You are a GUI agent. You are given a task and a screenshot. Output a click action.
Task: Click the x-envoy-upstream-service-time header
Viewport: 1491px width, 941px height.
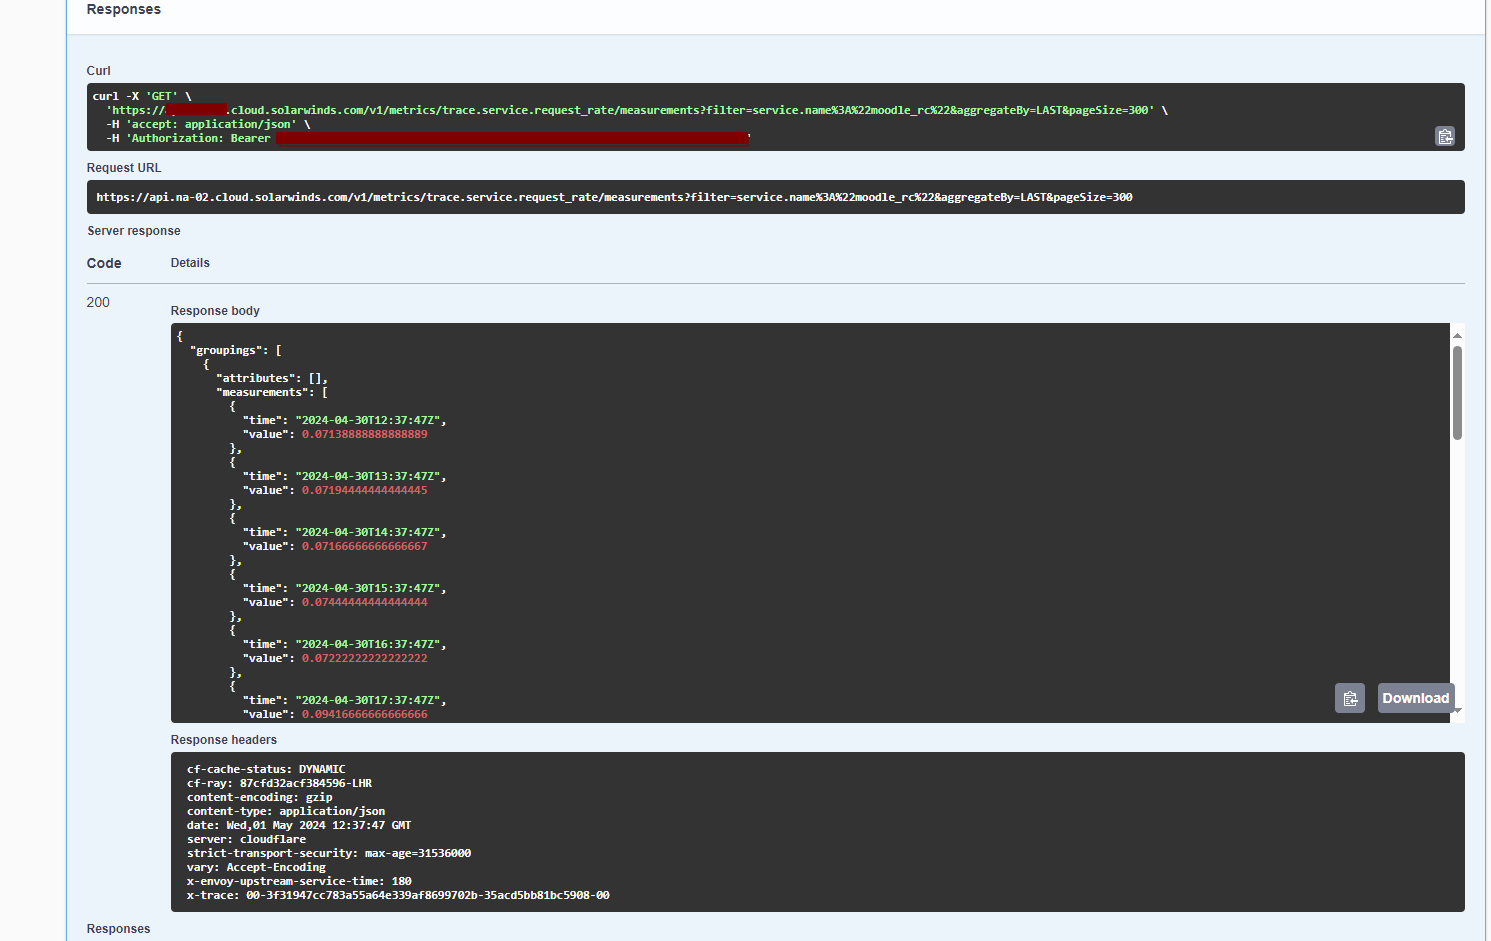click(x=299, y=881)
